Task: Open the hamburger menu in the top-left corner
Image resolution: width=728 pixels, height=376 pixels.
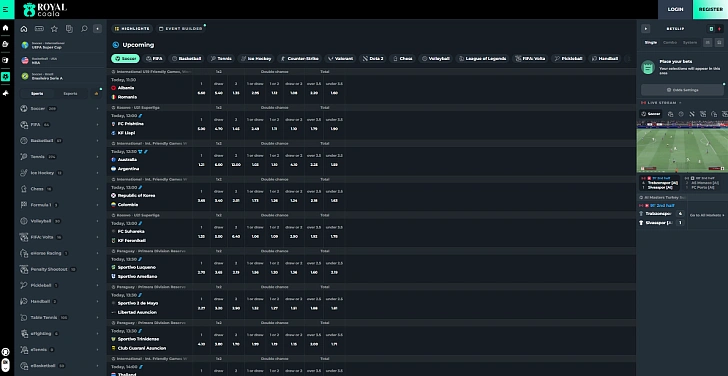Action: pos(6,9)
